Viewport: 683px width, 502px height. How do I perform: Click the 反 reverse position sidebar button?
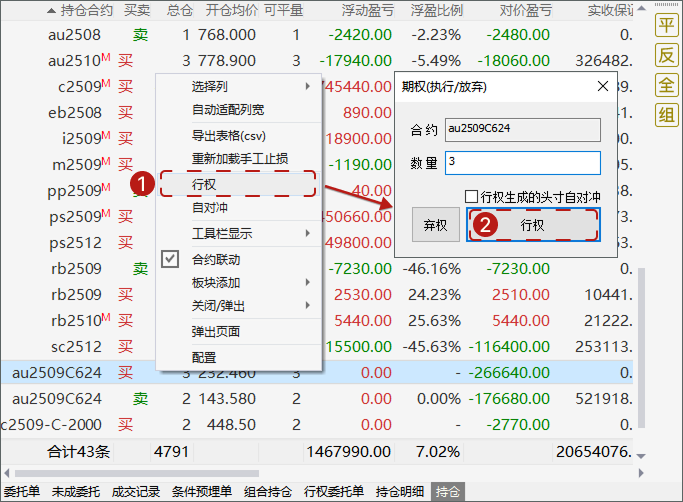[666, 55]
